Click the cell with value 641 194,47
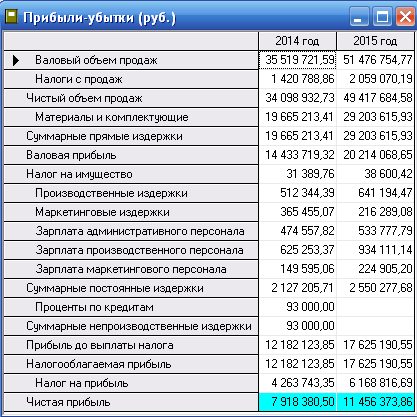 pyautogui.click(x=375, y=193)
